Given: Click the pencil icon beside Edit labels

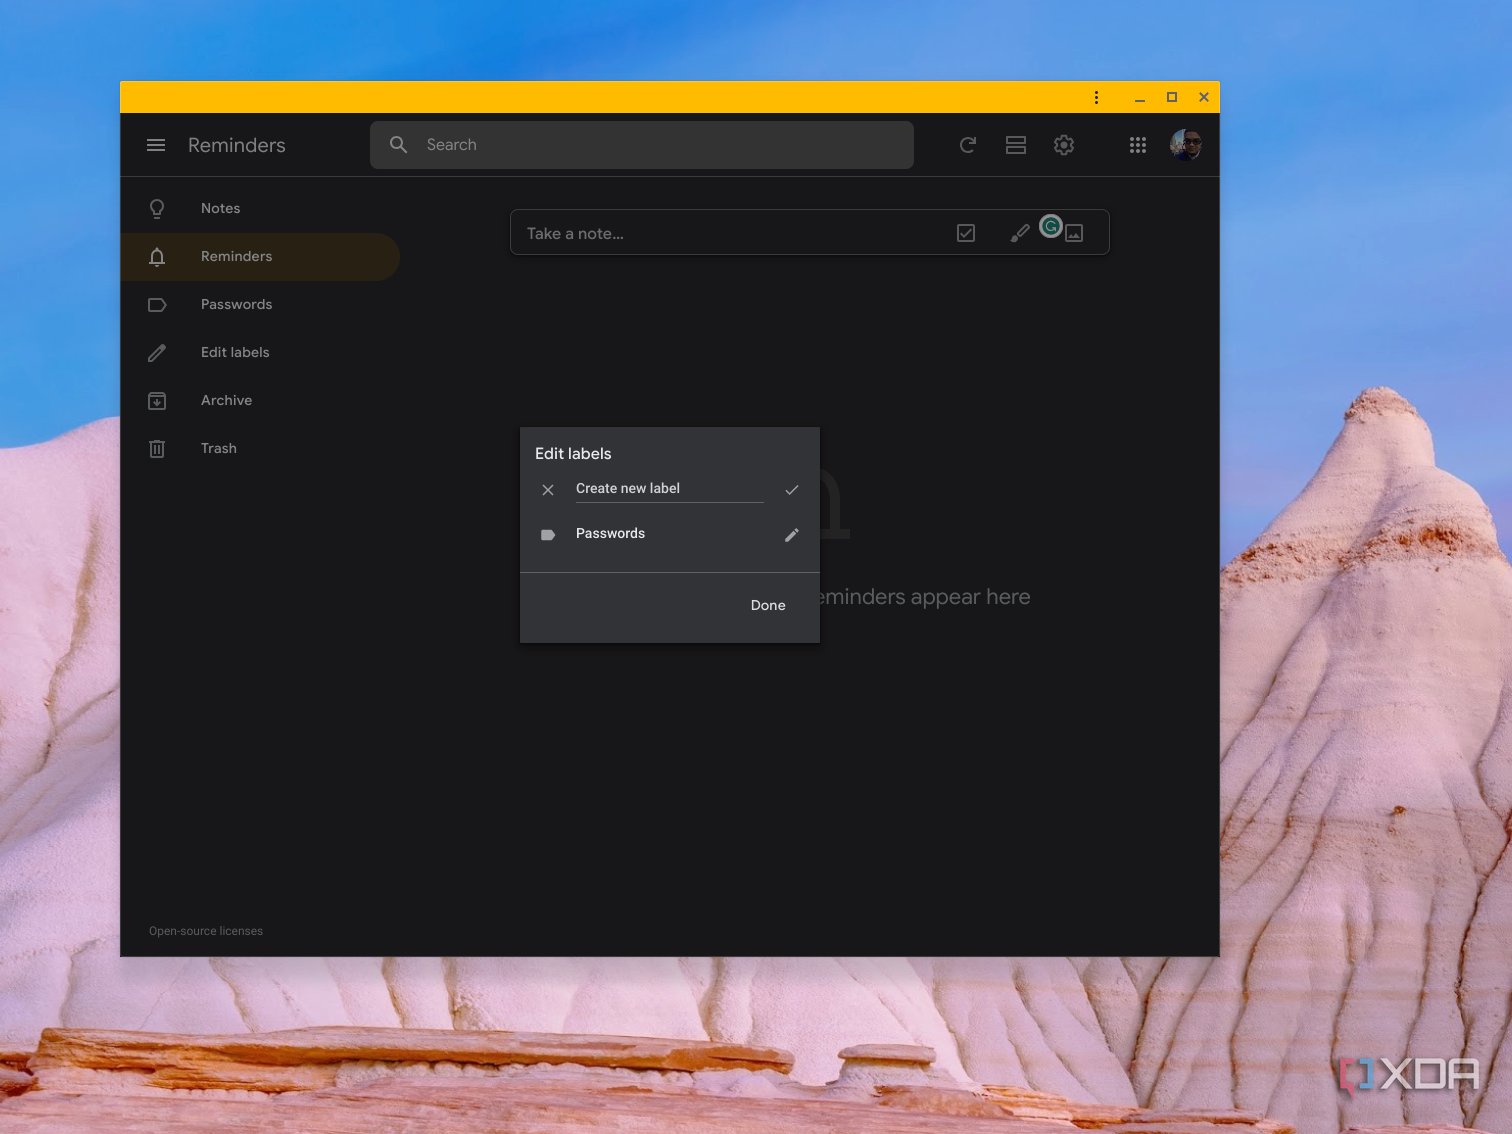Looking at the screenshot, I should 157,353.
